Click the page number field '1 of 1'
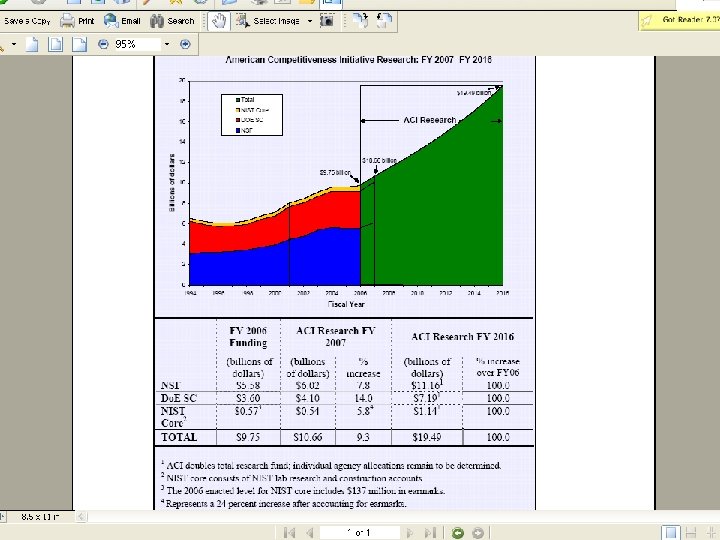 pos(359,533)
